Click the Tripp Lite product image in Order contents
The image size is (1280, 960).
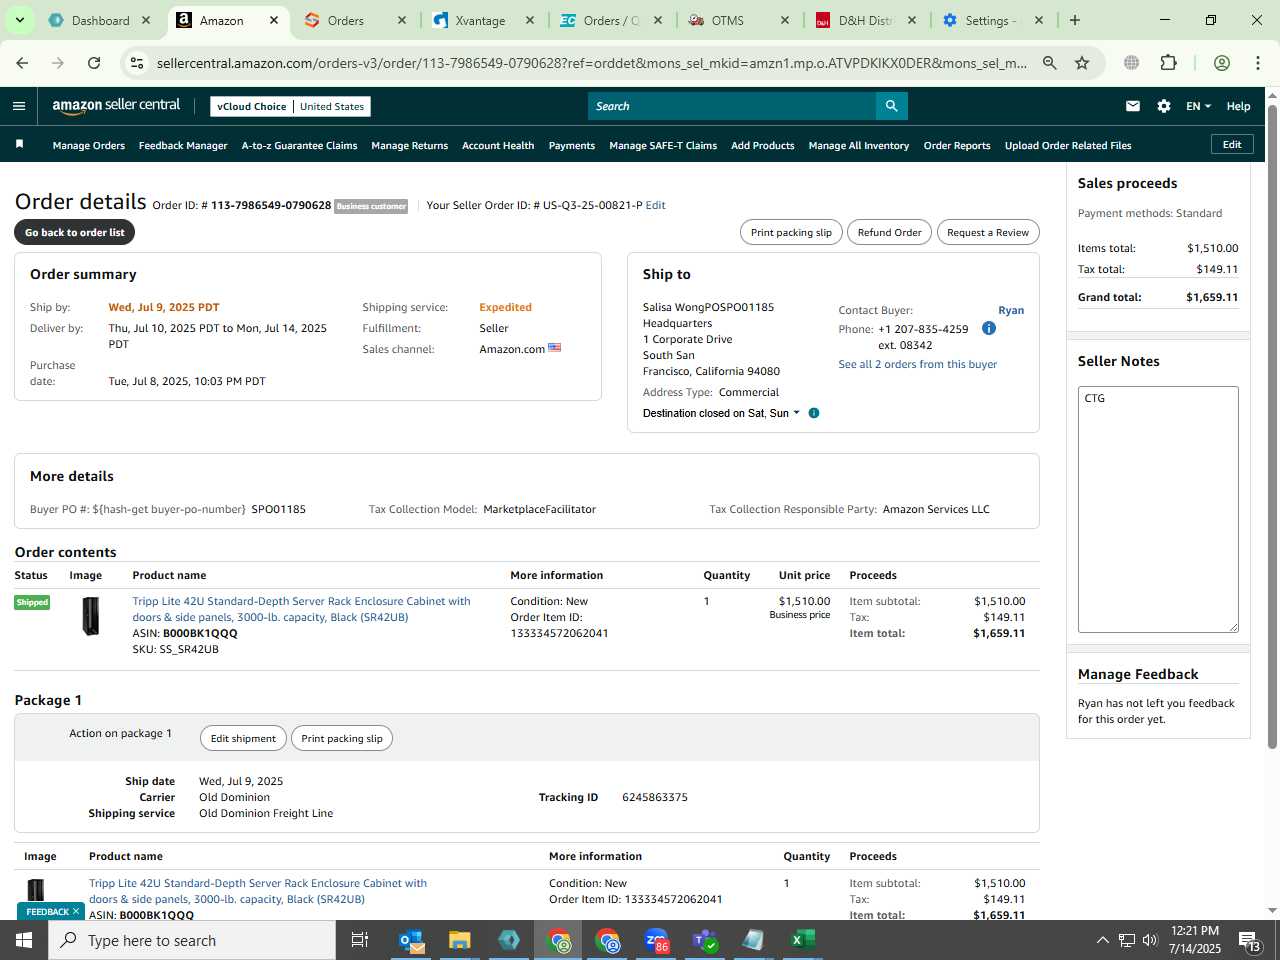click(x=91, y=616)
